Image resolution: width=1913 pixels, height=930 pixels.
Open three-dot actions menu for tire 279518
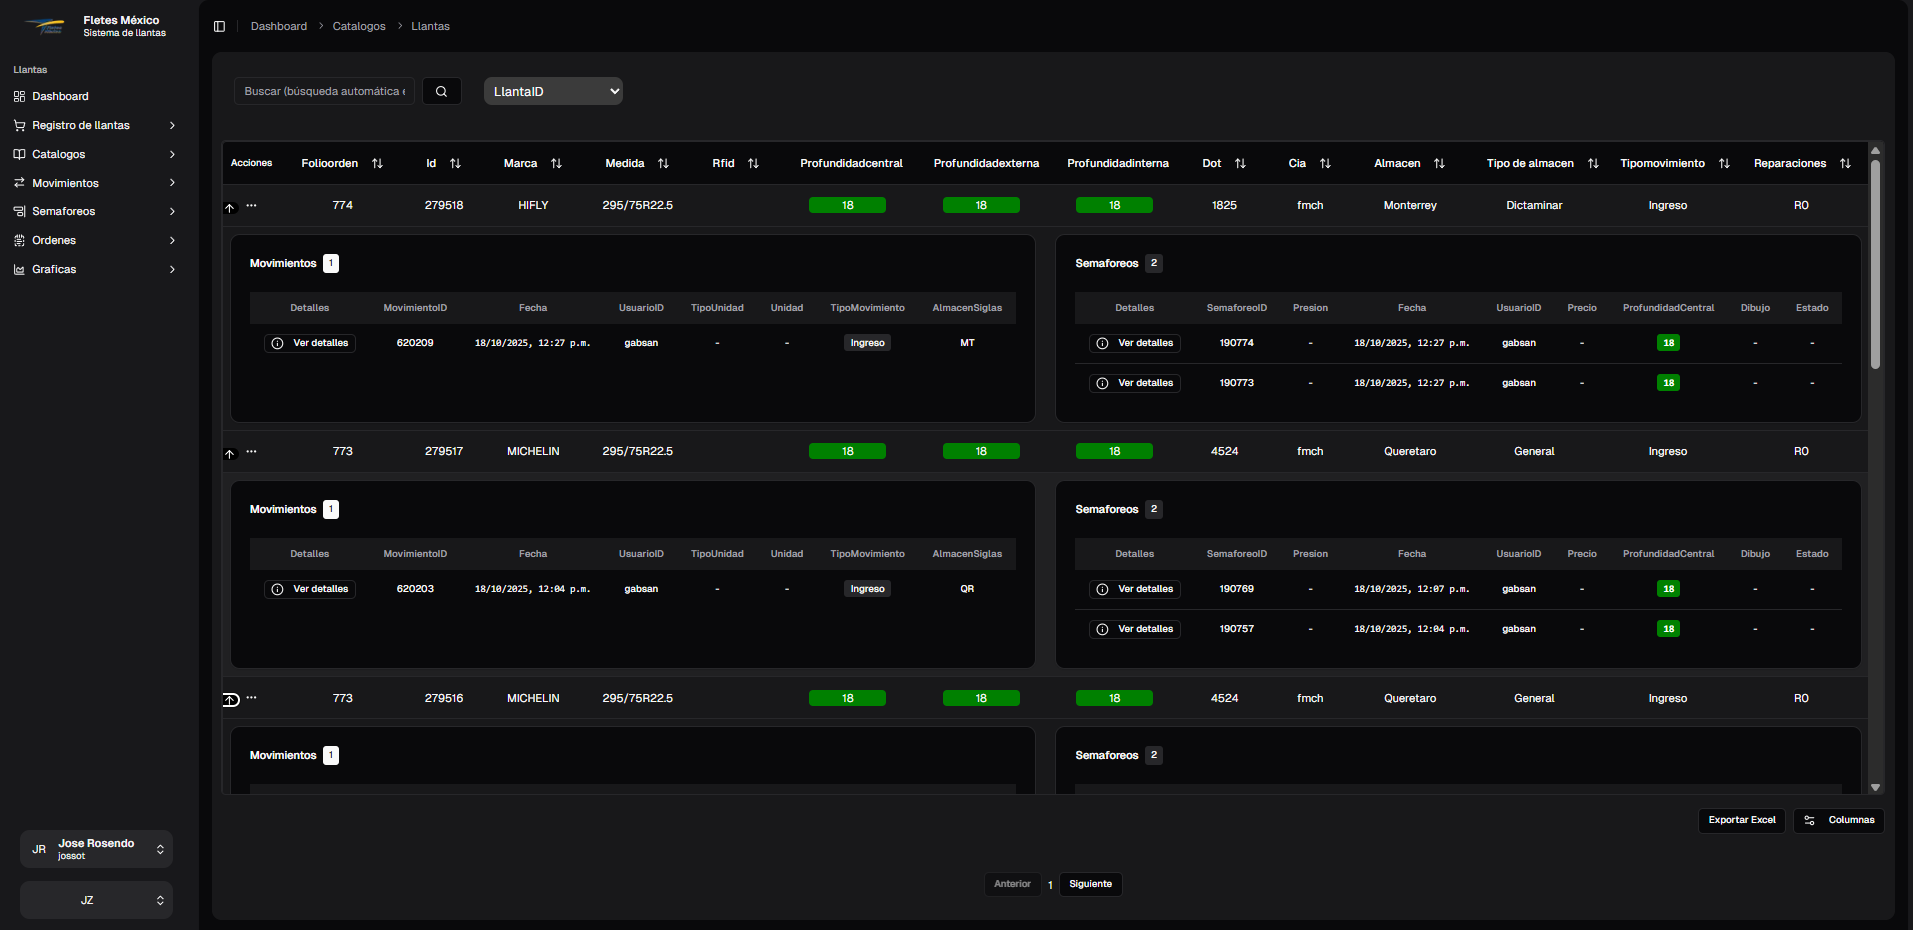251,206
